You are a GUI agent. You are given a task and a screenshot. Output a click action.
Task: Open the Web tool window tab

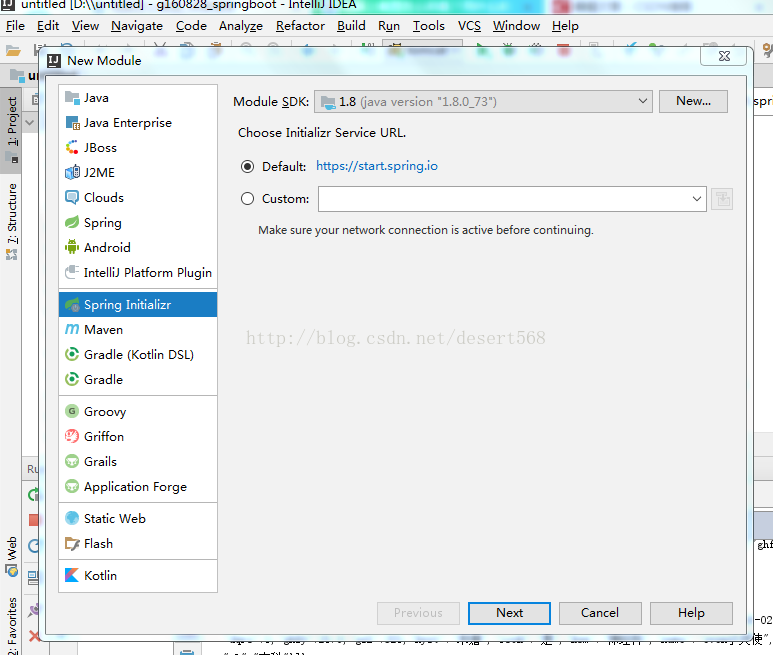[x=11, y=556]
